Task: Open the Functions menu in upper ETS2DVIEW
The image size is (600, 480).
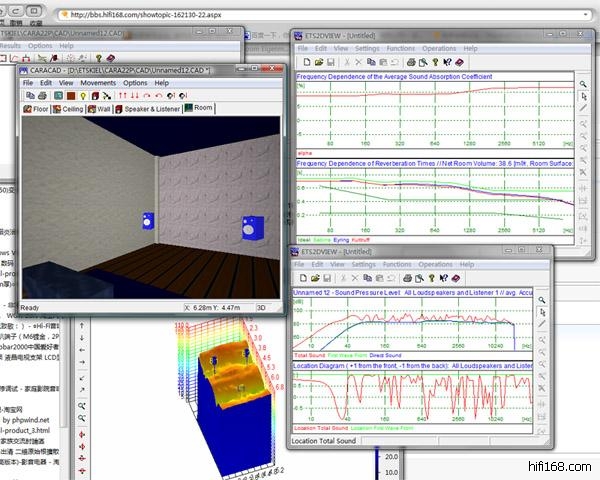Action: (x=401, y=47)
